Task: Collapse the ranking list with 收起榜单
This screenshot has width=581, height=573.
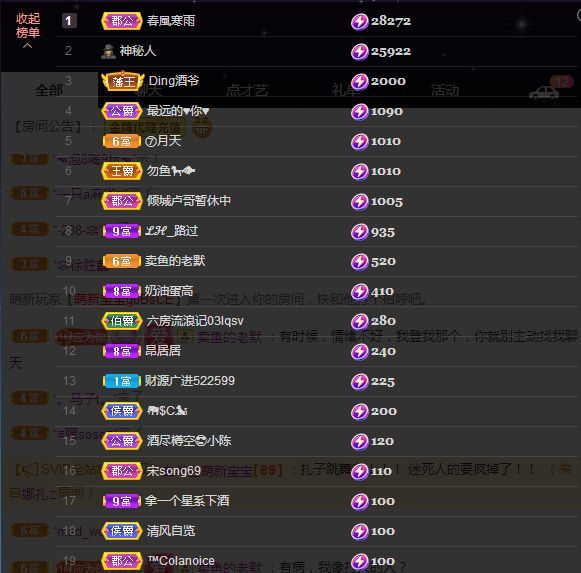Action: tap(28, 30)
